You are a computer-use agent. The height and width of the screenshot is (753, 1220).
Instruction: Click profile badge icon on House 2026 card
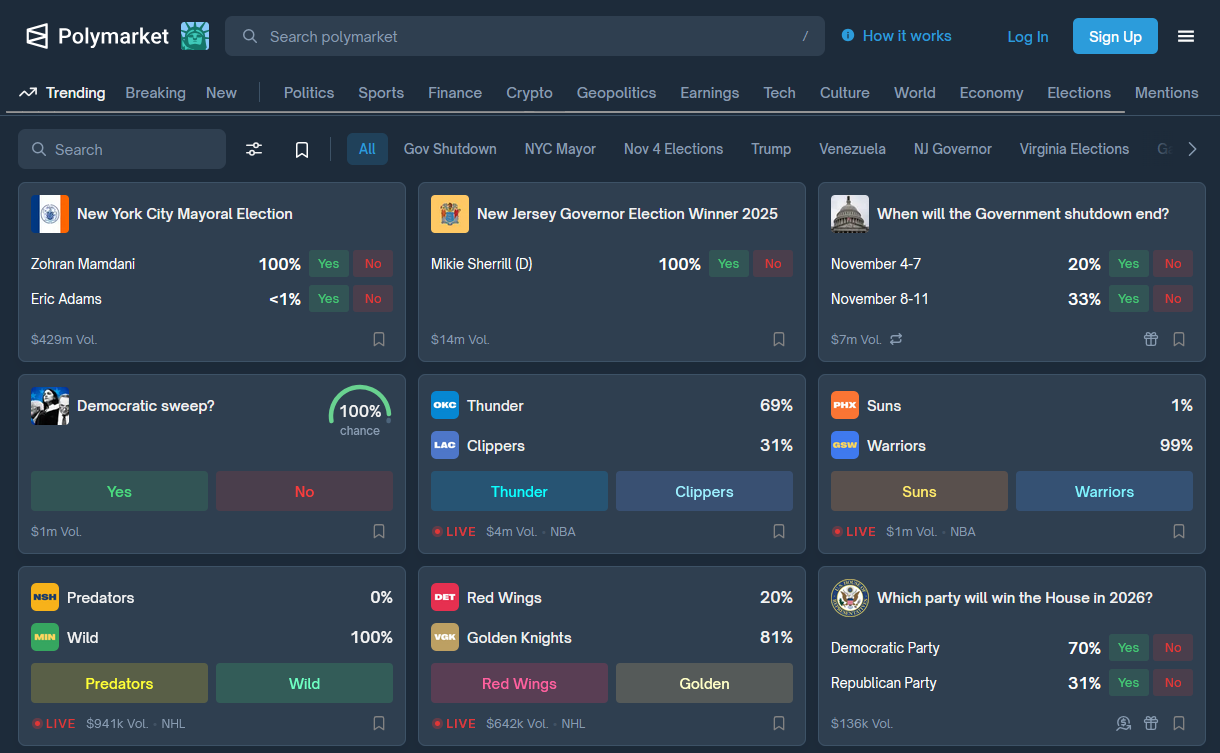tap(1123, 723)
